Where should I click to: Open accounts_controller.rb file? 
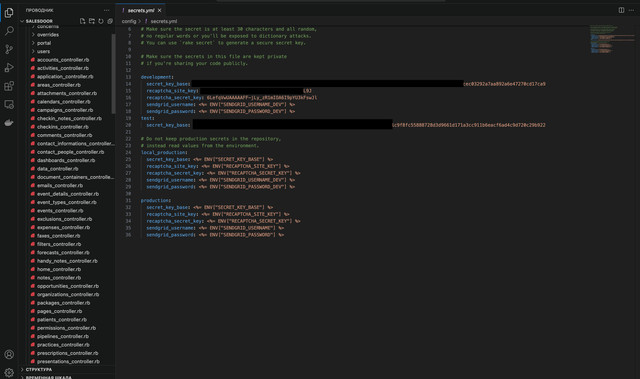tap(63, 60)
